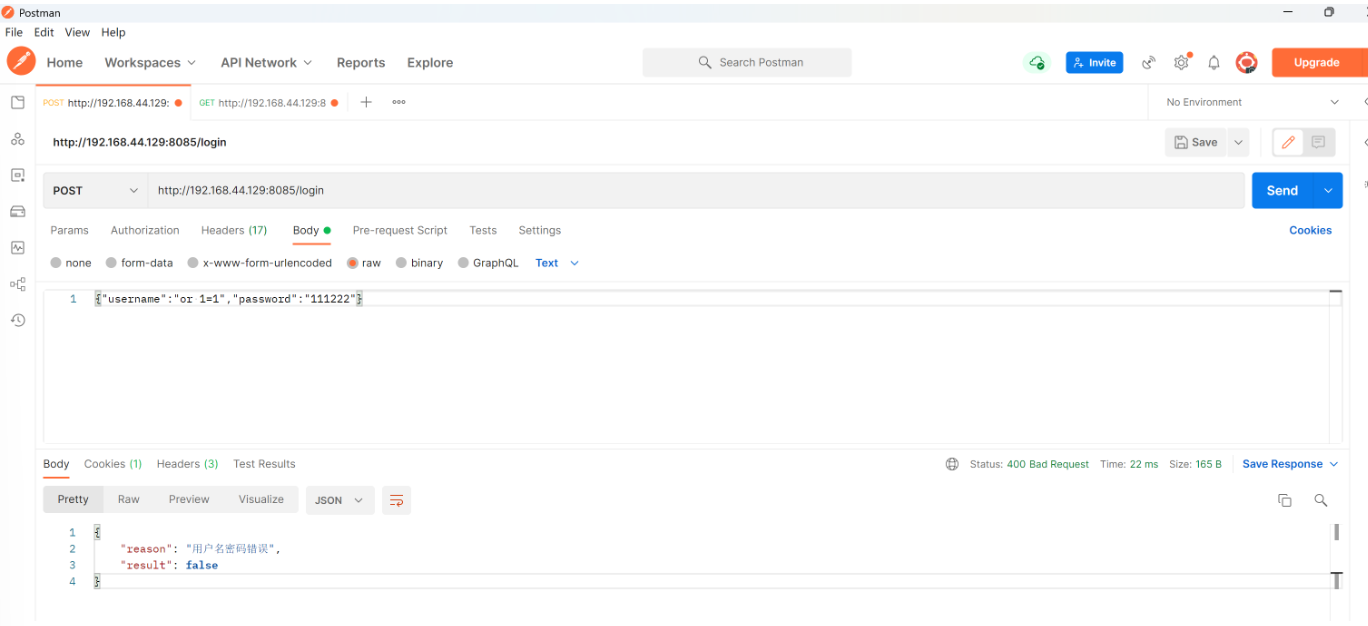Image resolution: width=1368 pixels, height=626 pixels.
Task: Close the GET request tab dot
Action: tap(335, 102)
